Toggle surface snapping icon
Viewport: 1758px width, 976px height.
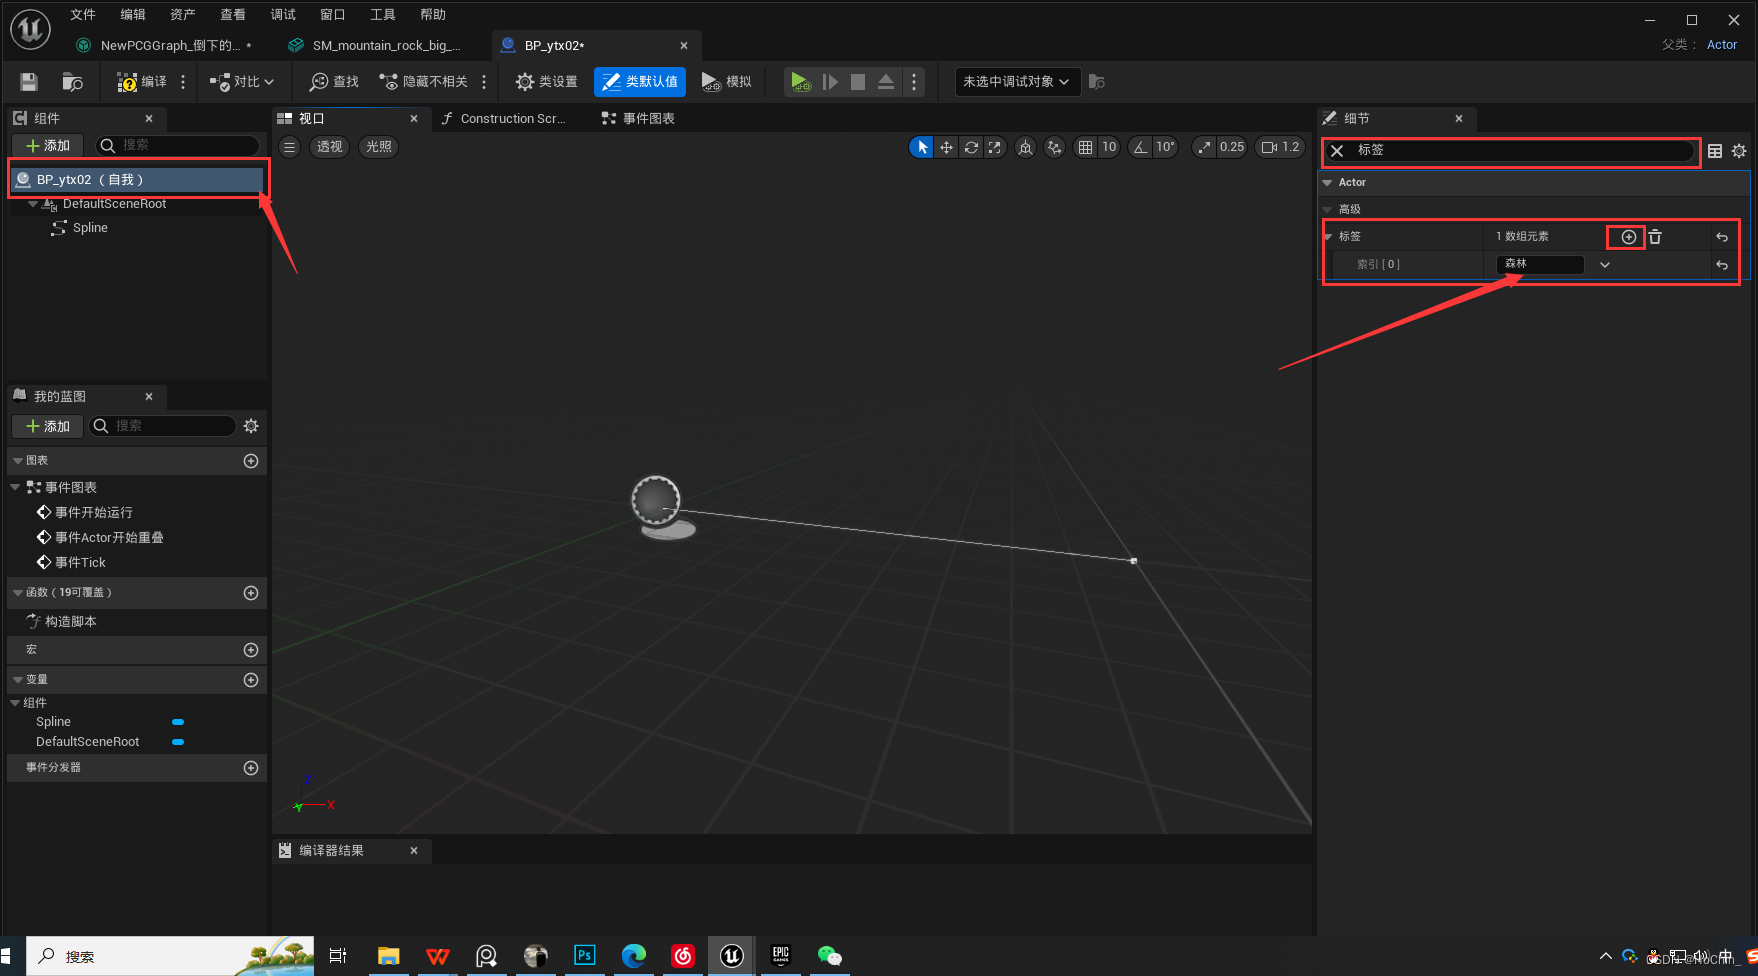pyautogui.click(x=1055, y=147)
